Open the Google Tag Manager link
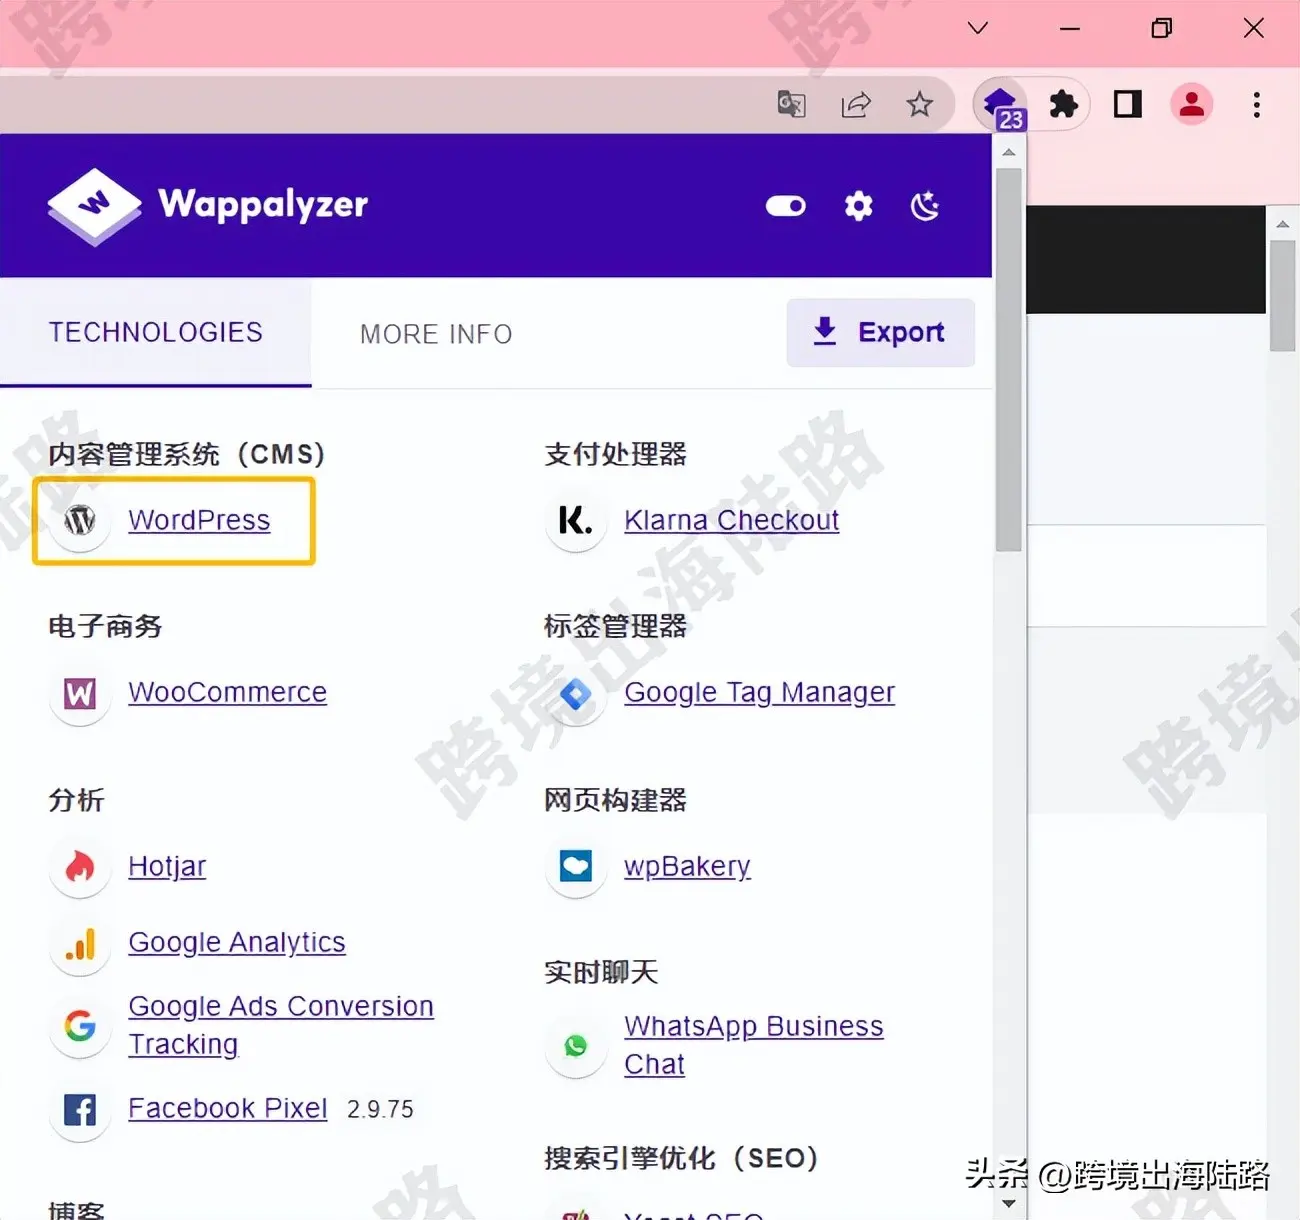 click(759, 692)
